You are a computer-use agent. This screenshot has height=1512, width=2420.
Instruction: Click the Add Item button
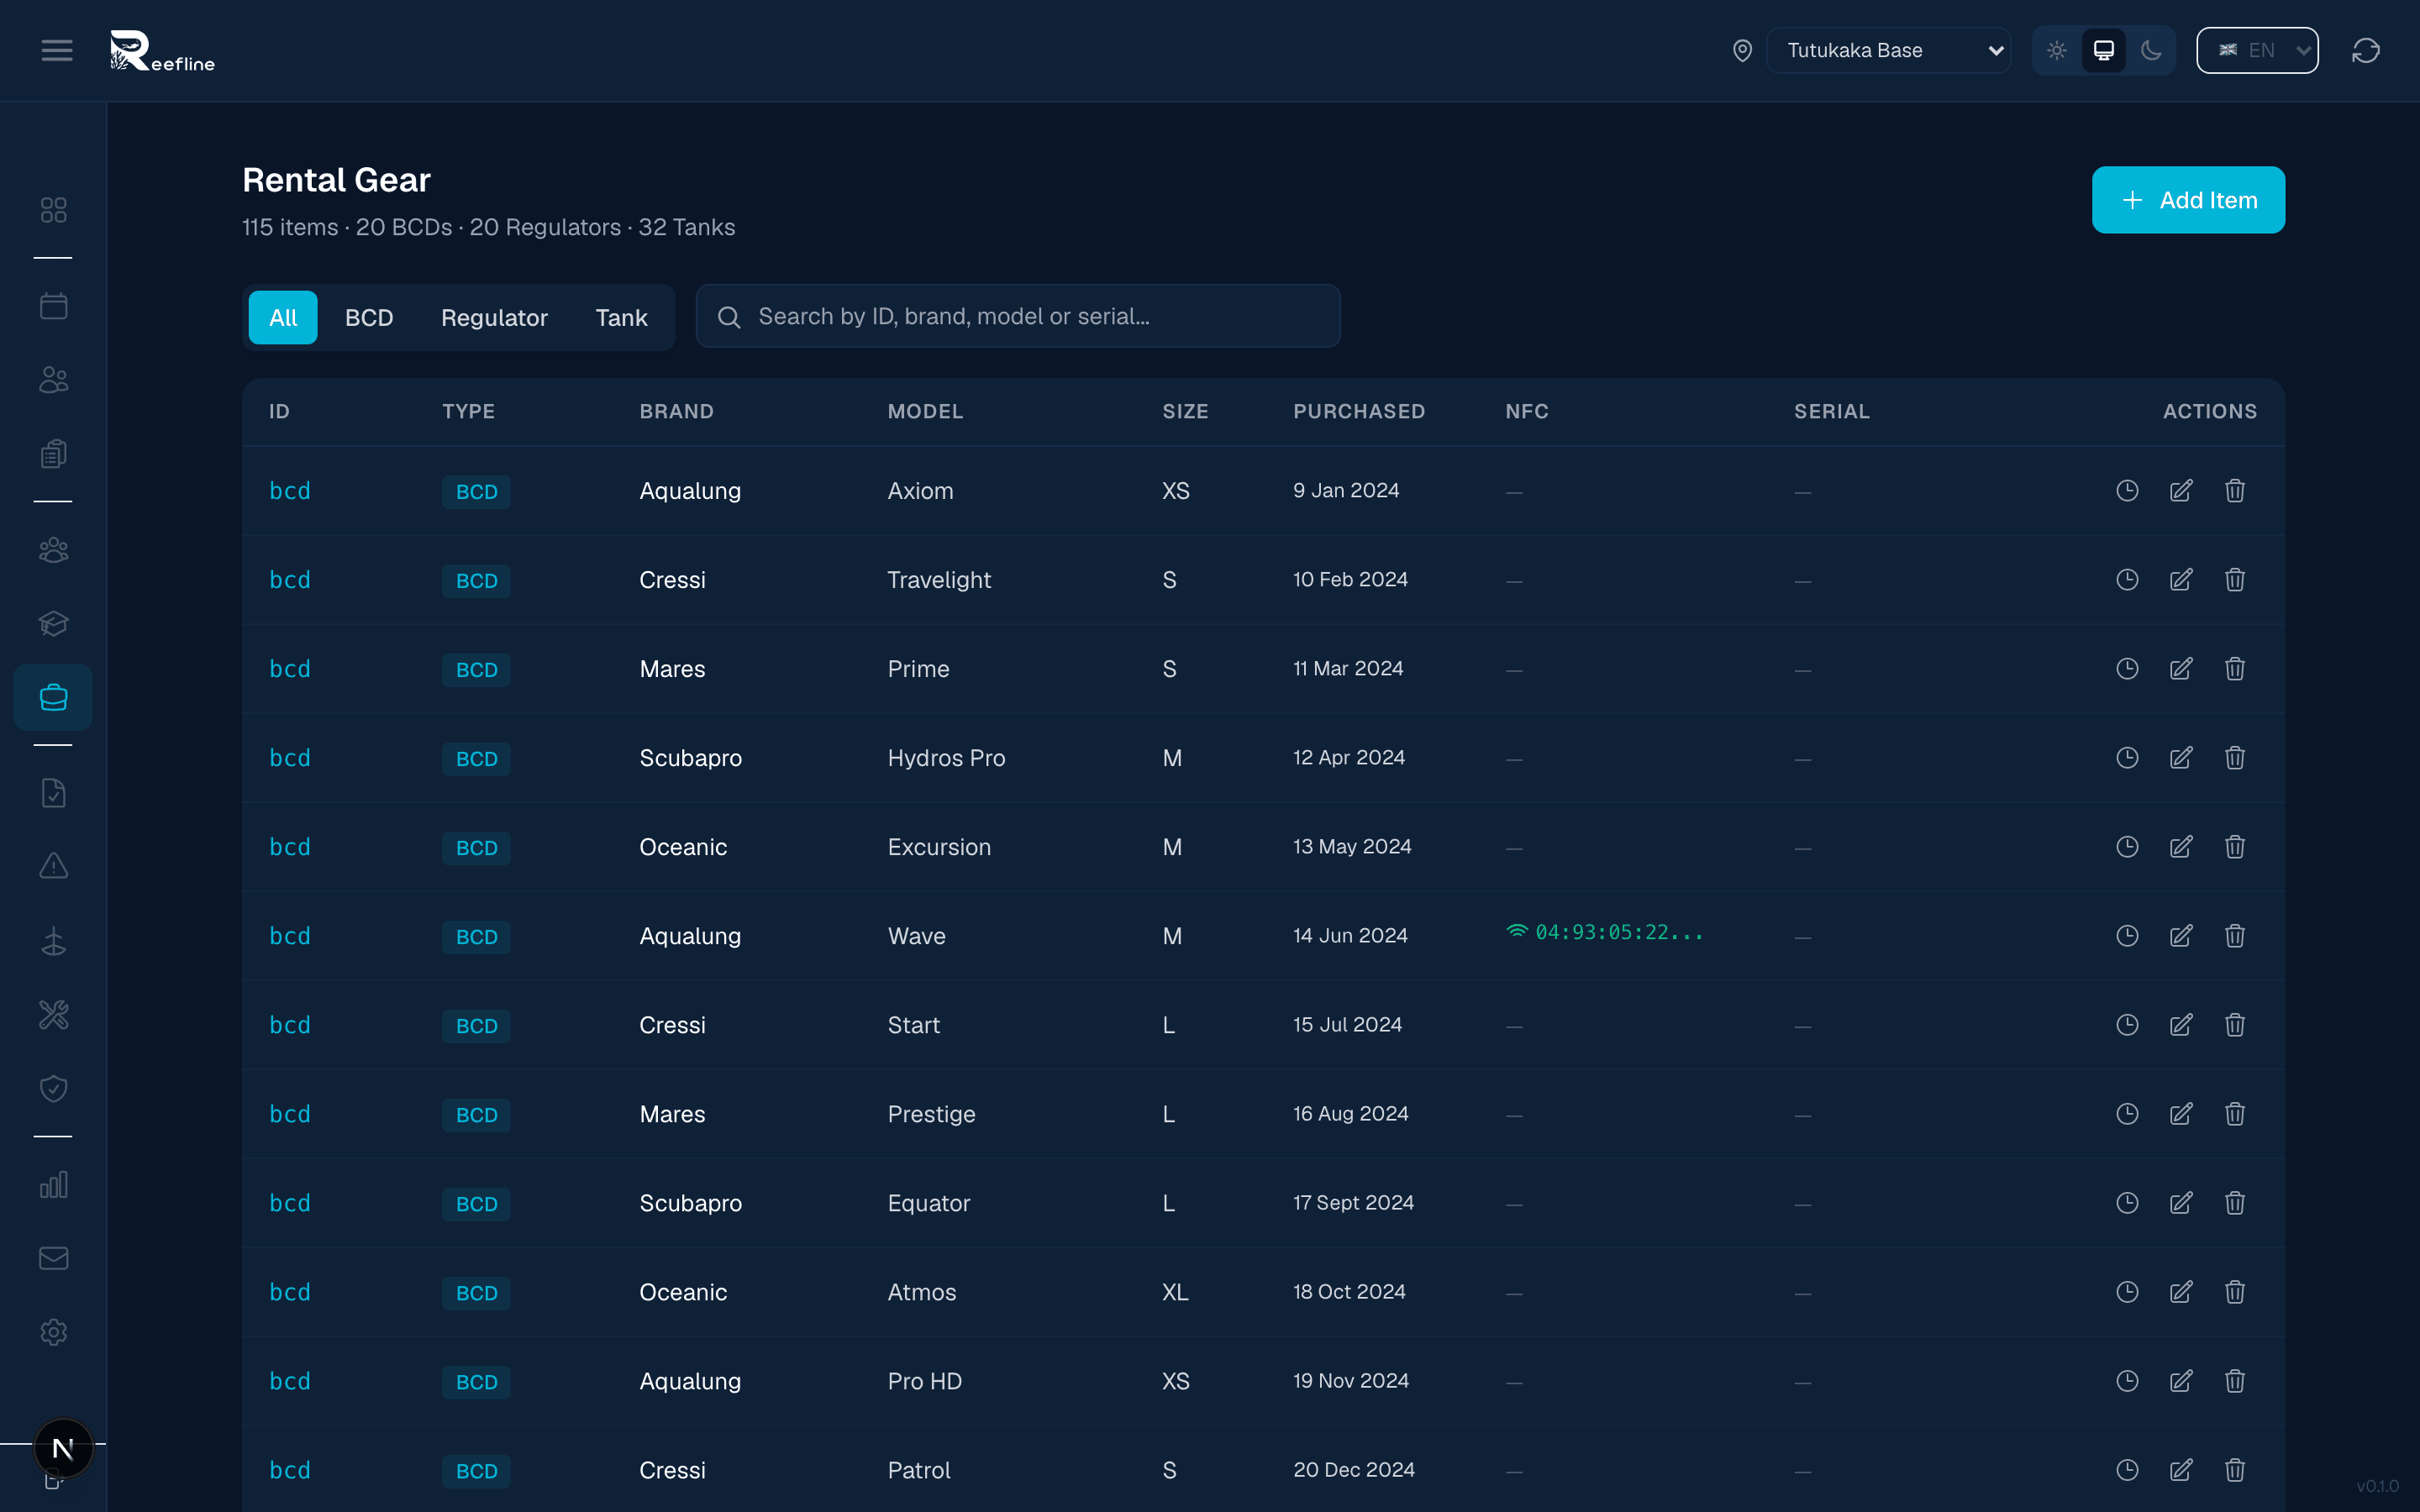pos(2188,200)
